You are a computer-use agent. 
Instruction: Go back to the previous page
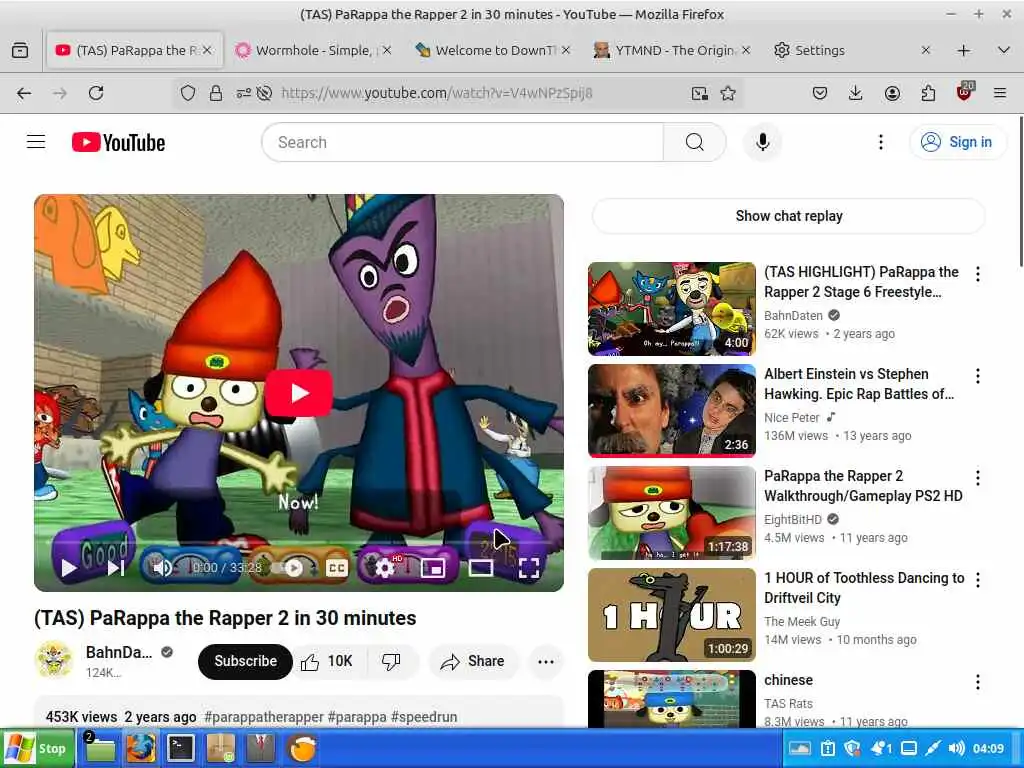[24, 93]
